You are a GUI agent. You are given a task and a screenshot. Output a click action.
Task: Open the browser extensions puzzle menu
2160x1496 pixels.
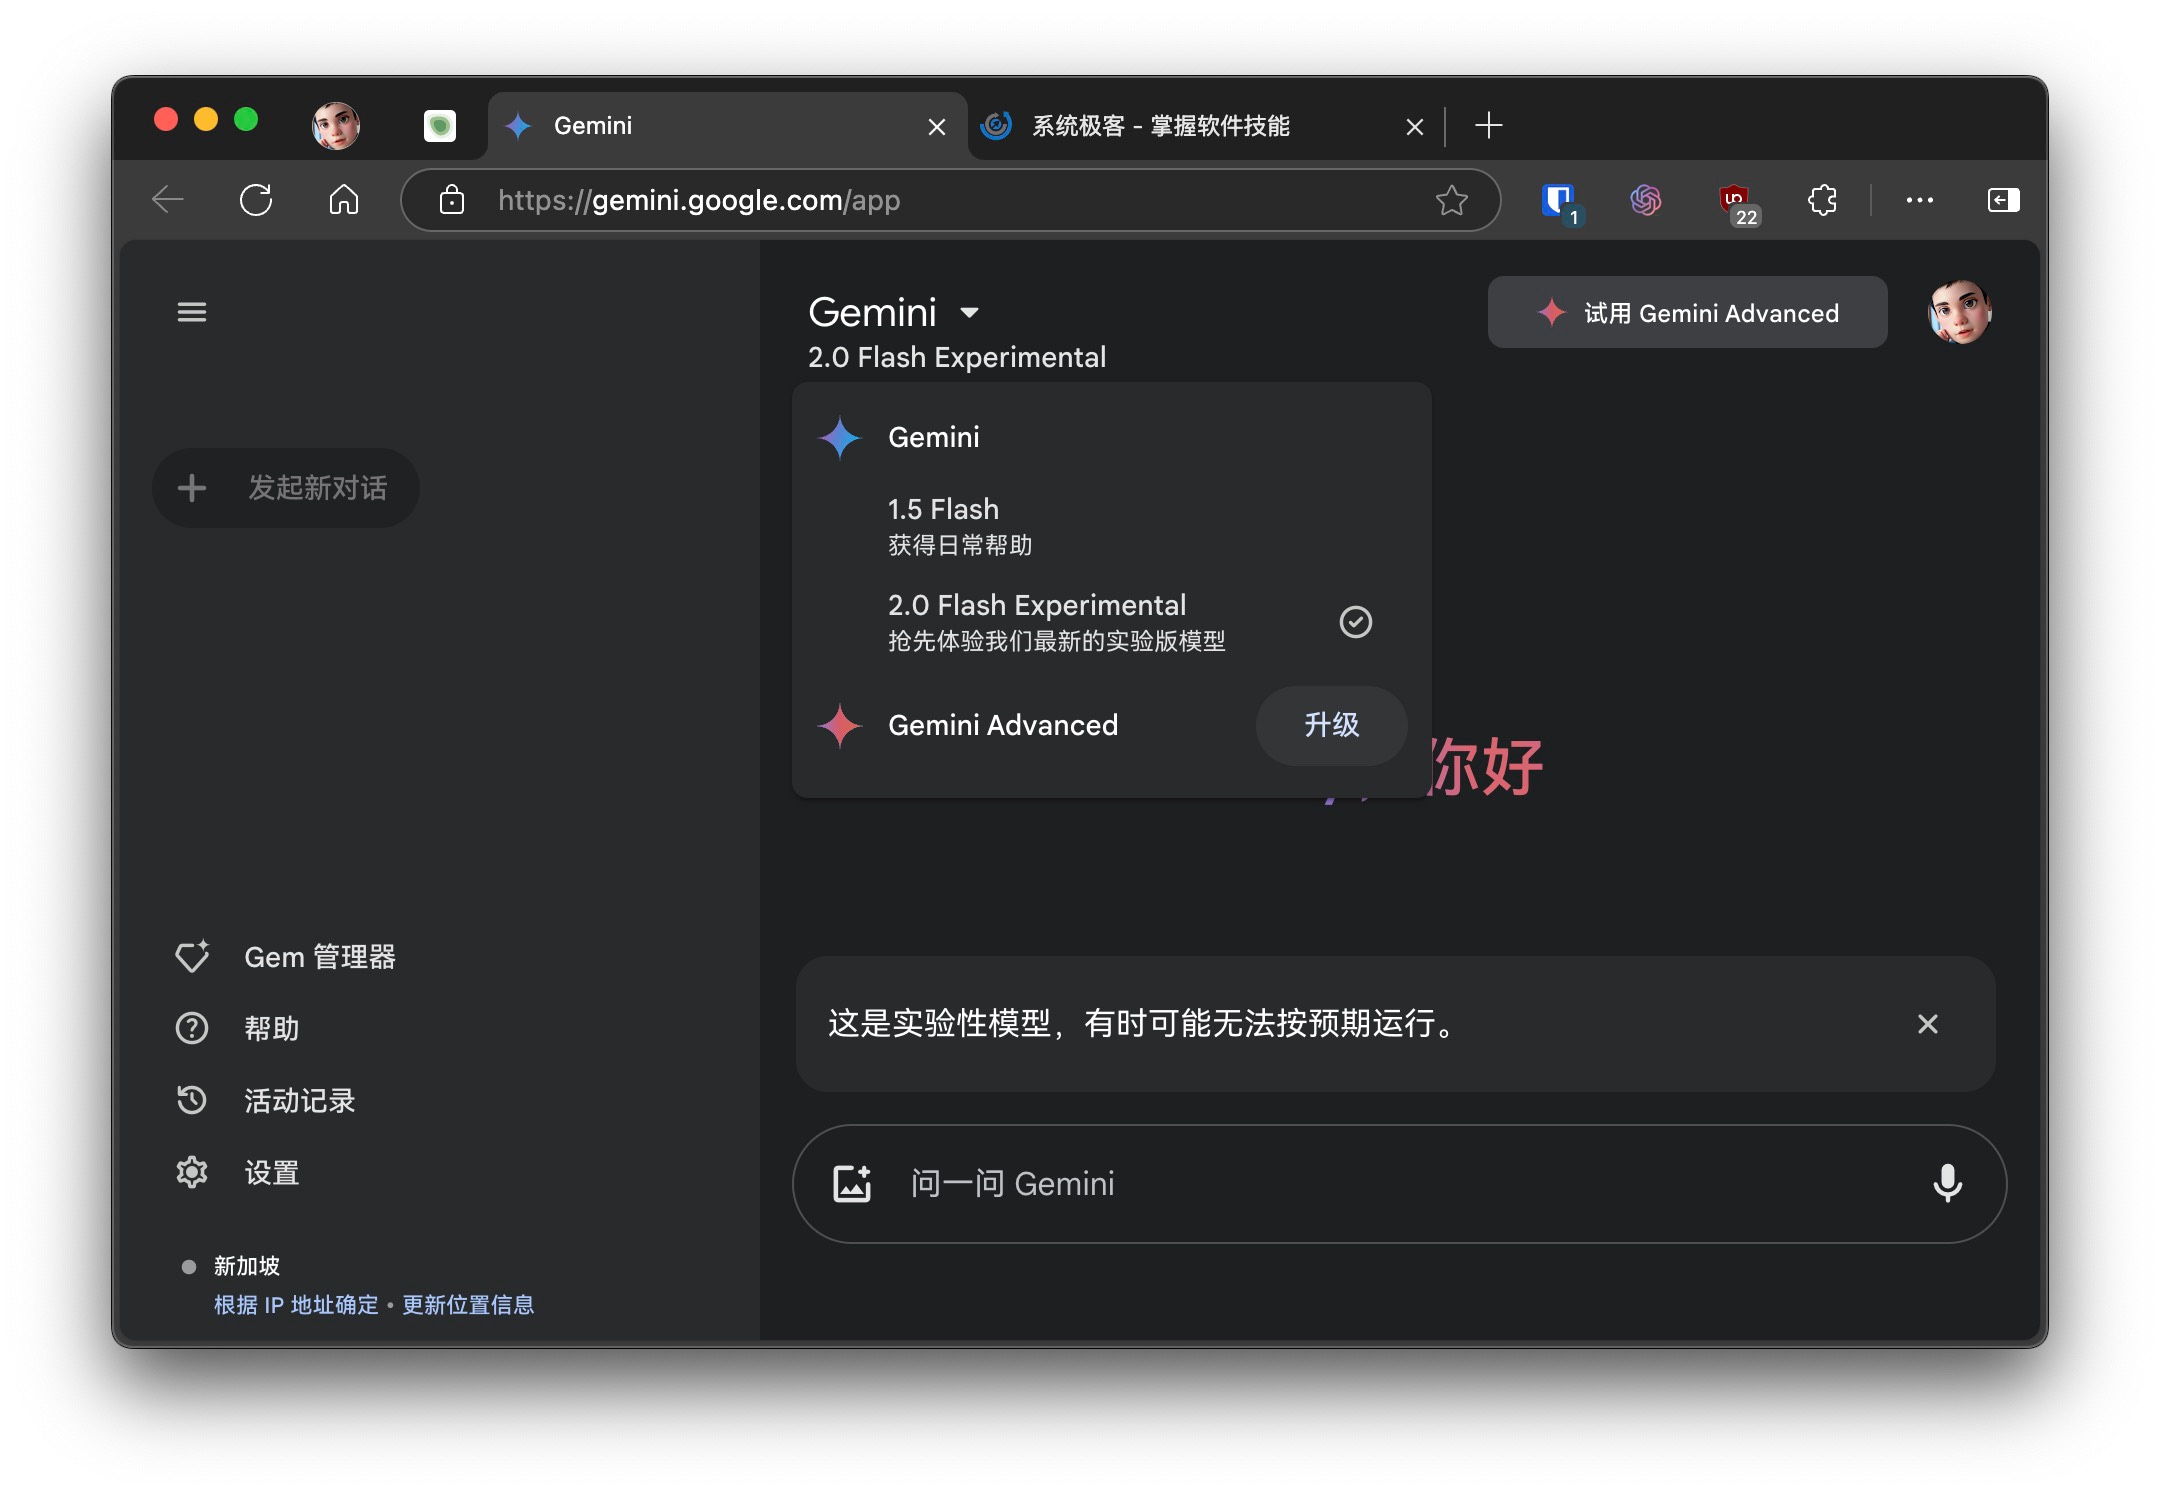point(1823,200)
